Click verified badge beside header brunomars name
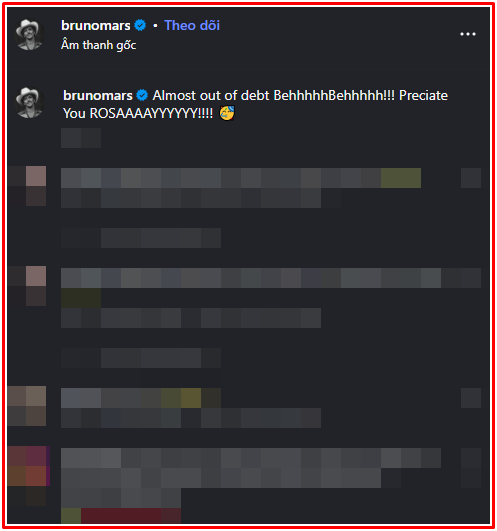This screenshot has height=531, width=497. click(140, 25)
